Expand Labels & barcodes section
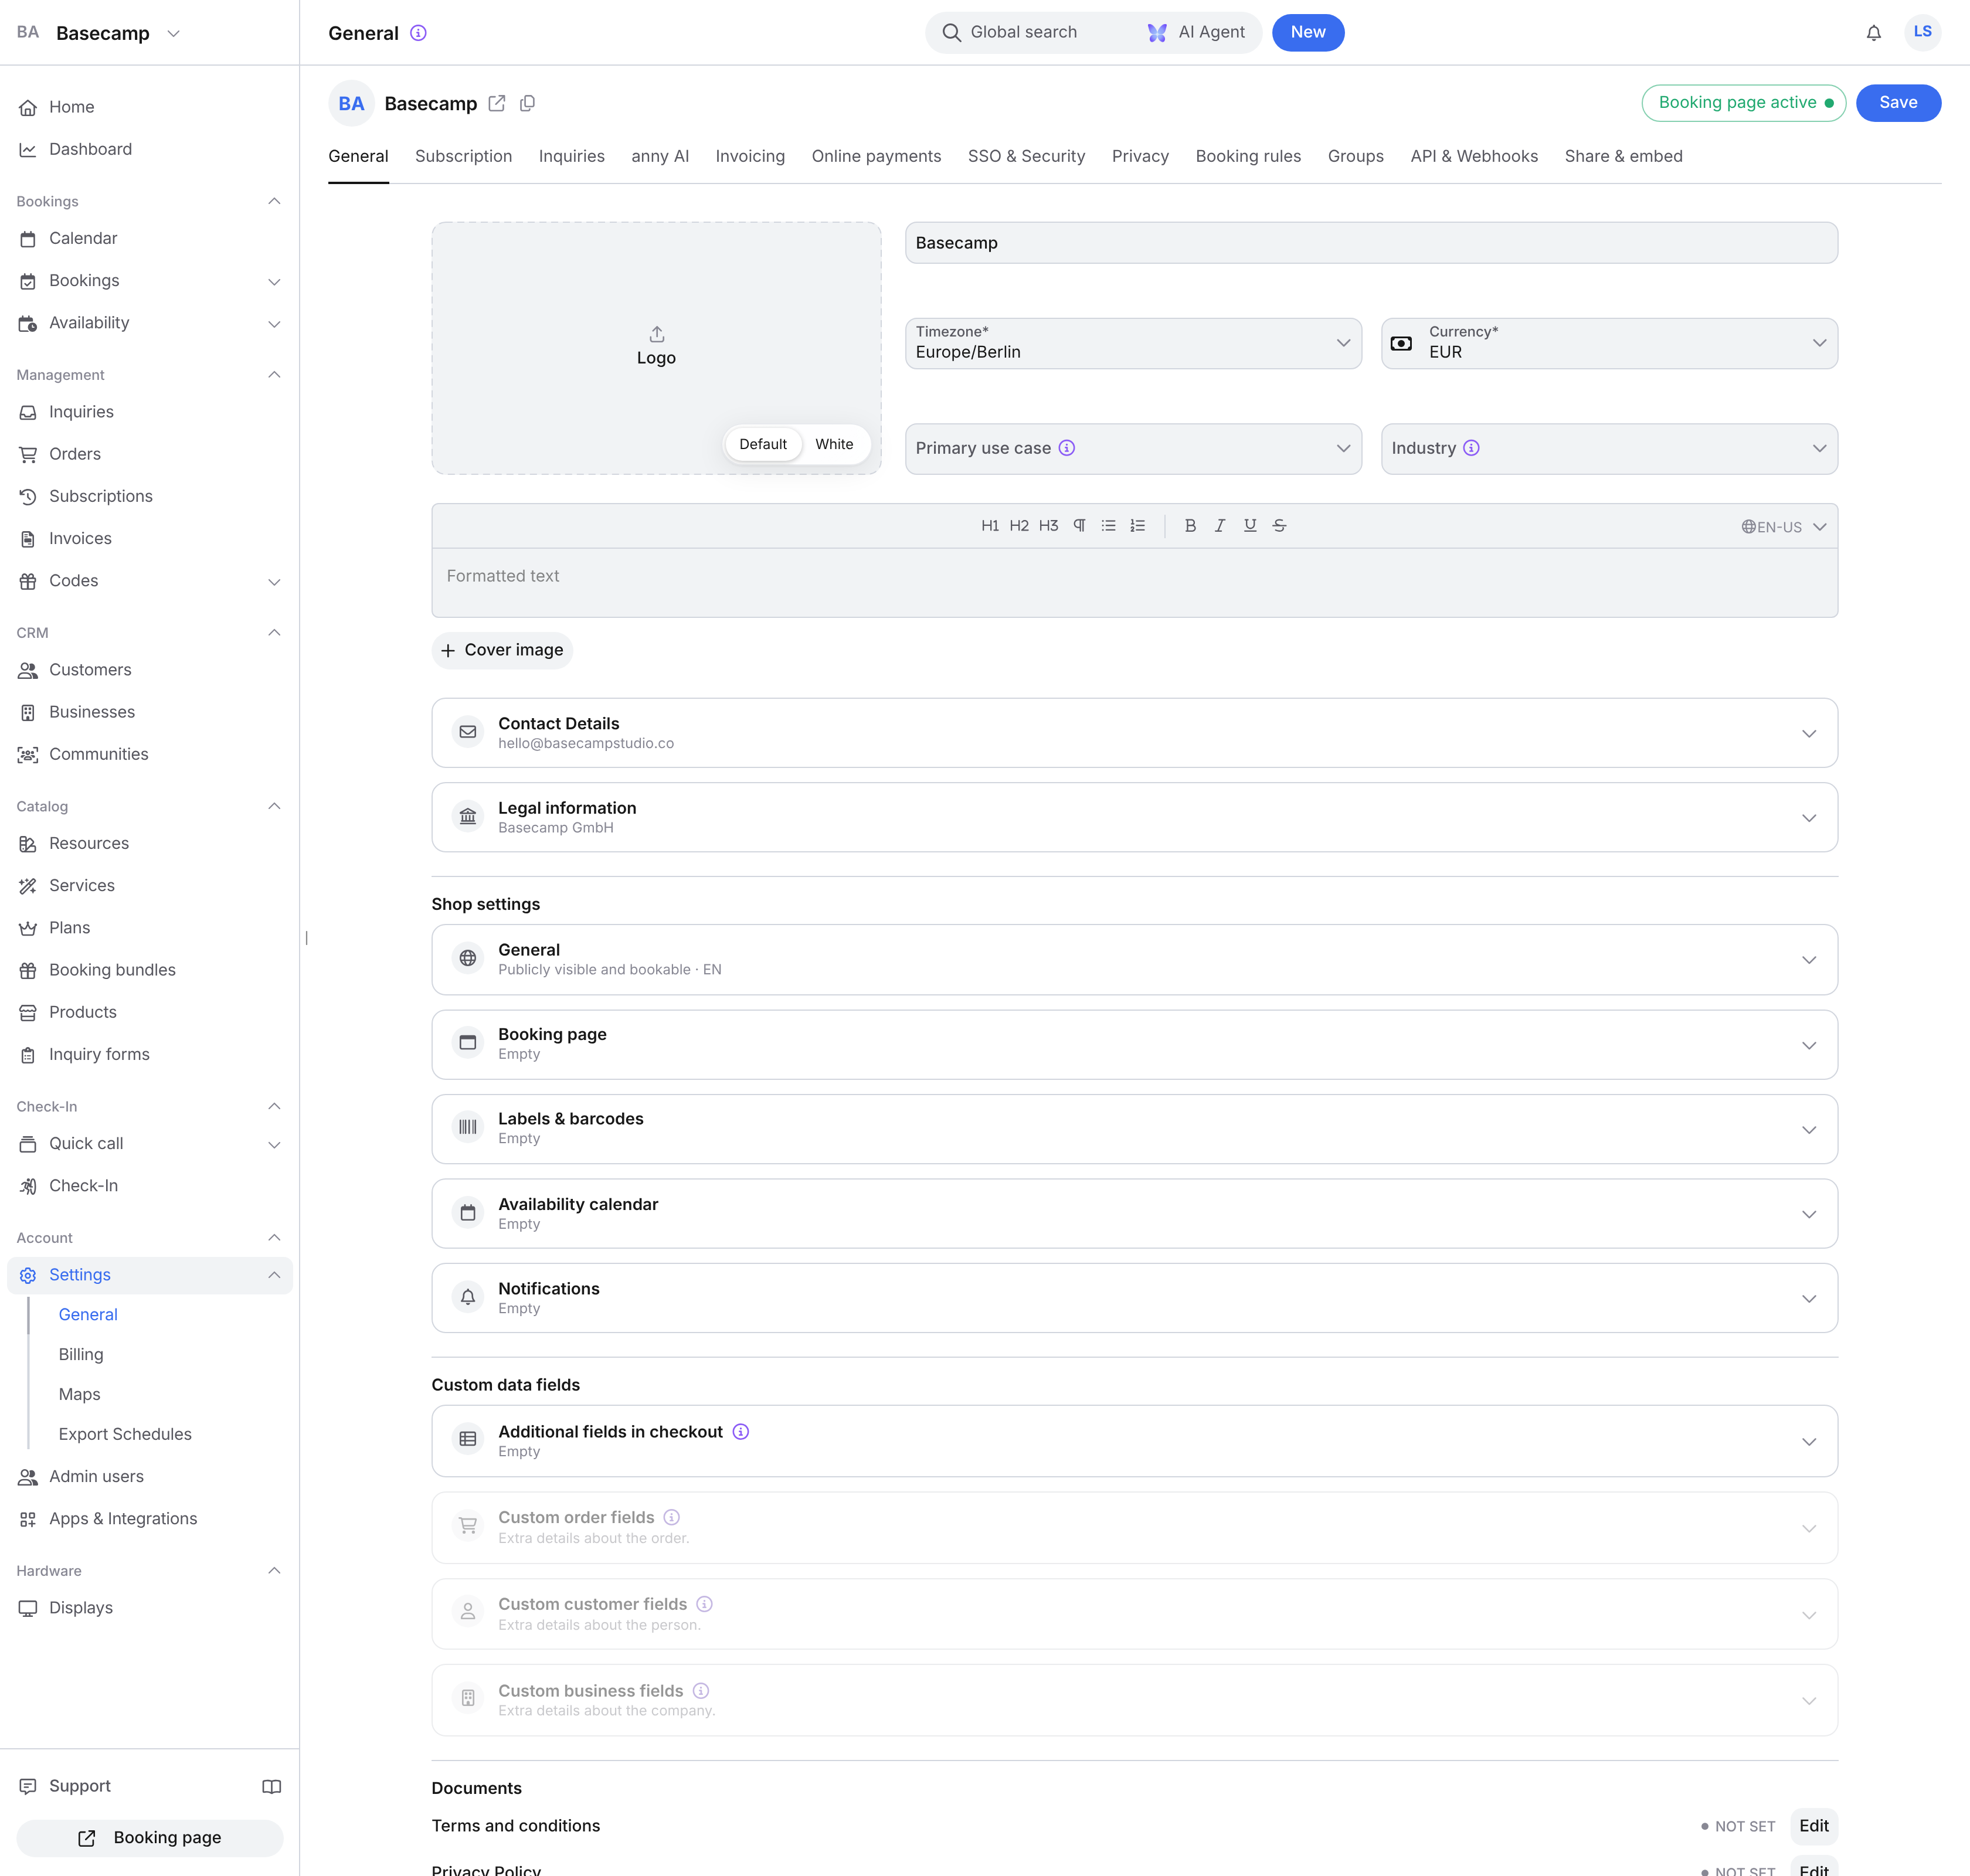Screen dimensions: 1970x1876 [x=1134, y=1129]
